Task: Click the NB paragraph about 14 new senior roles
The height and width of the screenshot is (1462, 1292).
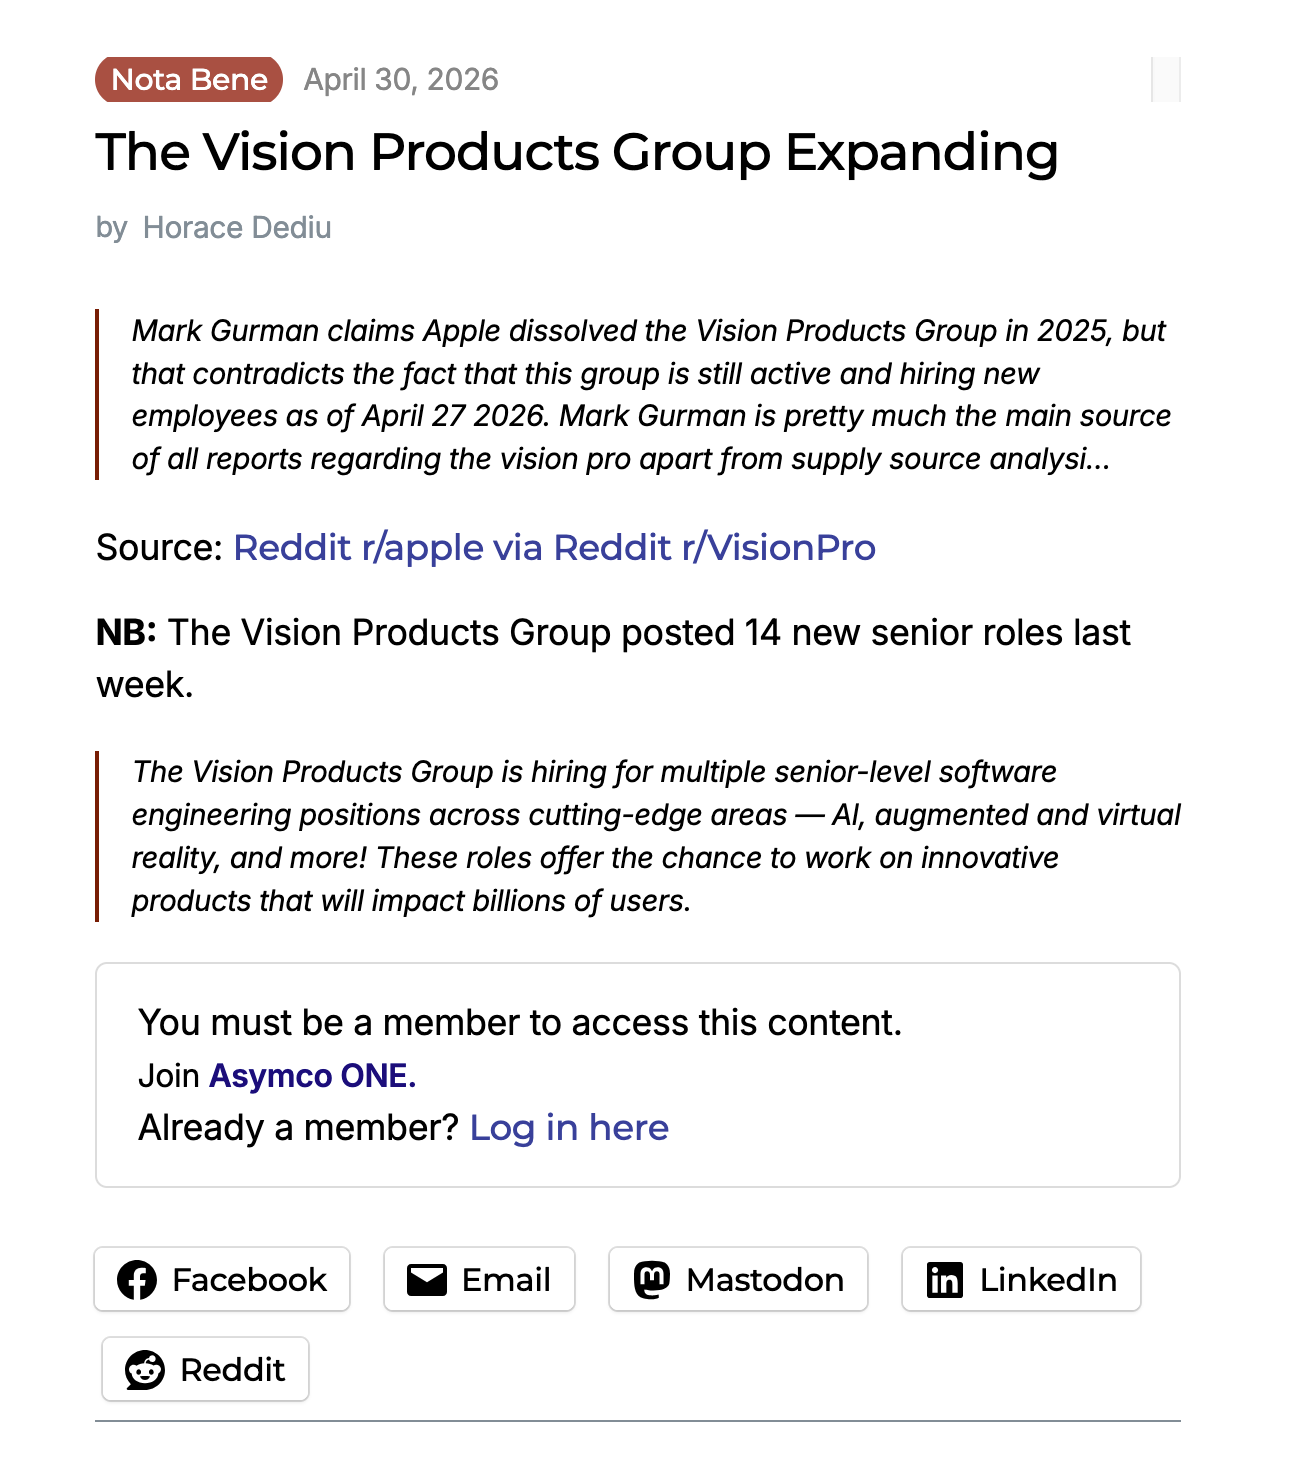Action: (x=613, y=659)
